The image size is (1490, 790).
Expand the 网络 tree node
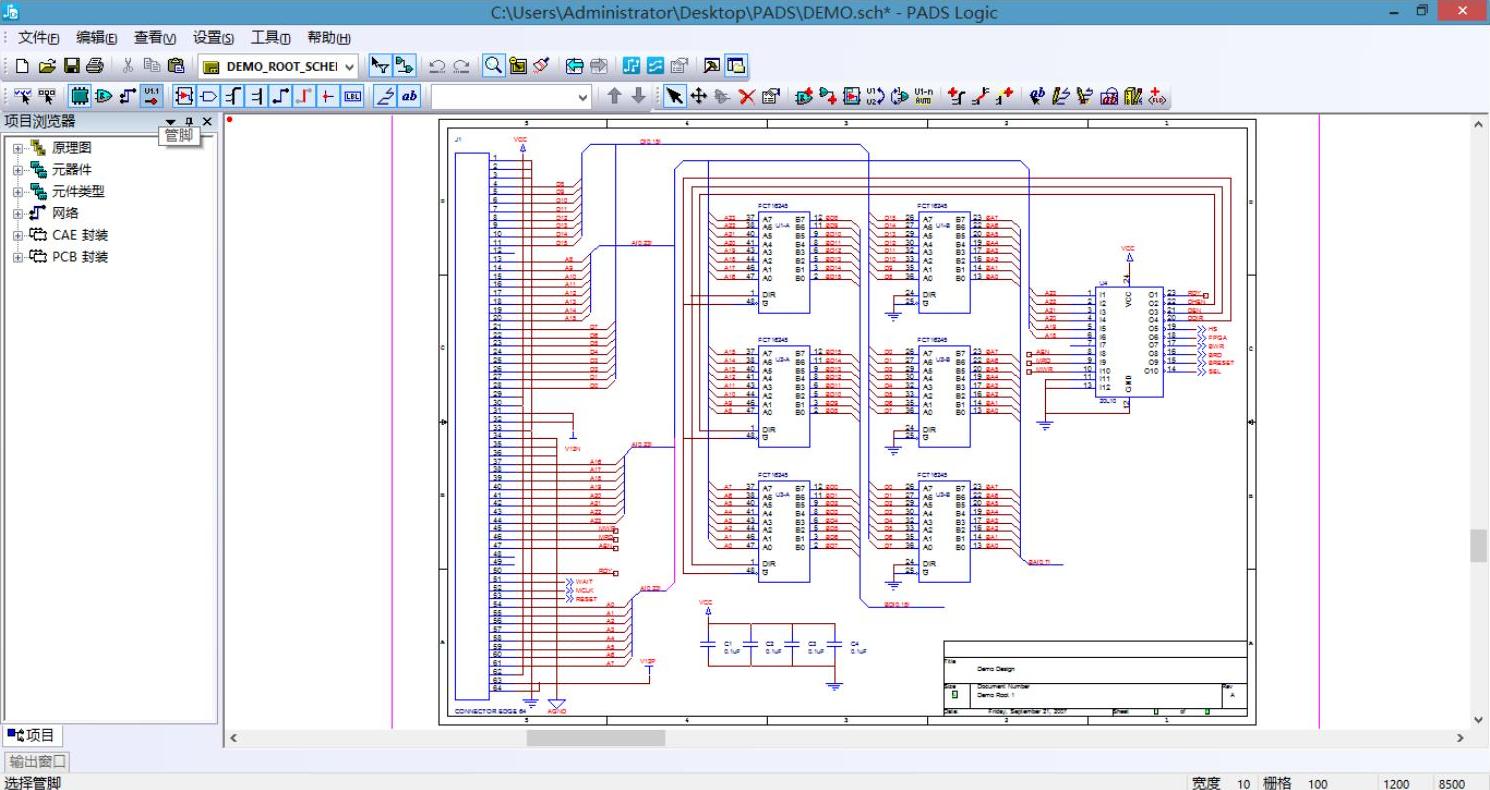[x=18, y=213]
